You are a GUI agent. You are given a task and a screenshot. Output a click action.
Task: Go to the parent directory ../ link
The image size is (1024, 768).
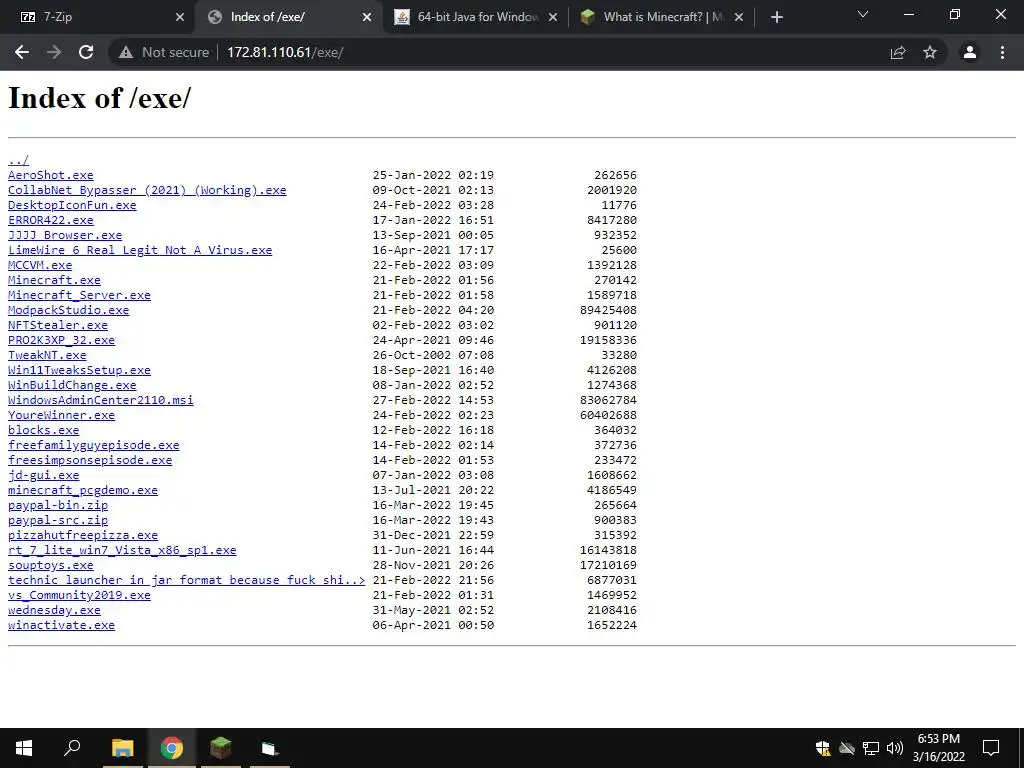(18, 160)
